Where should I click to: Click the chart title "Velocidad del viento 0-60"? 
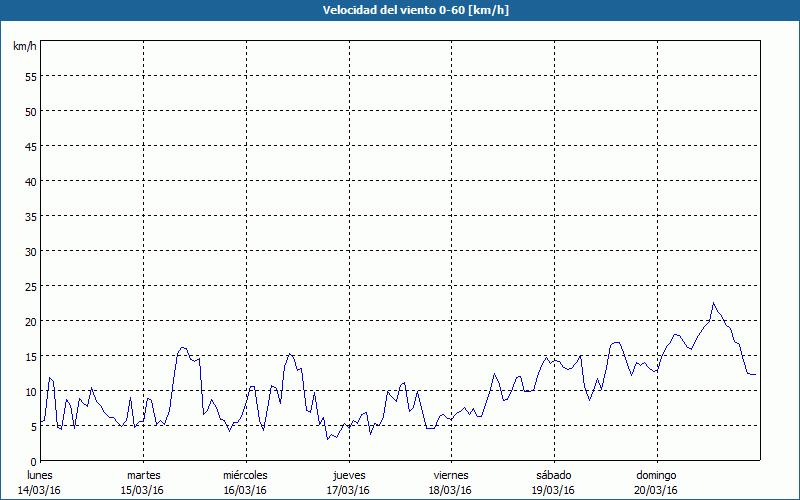click(x=399, y=10)
